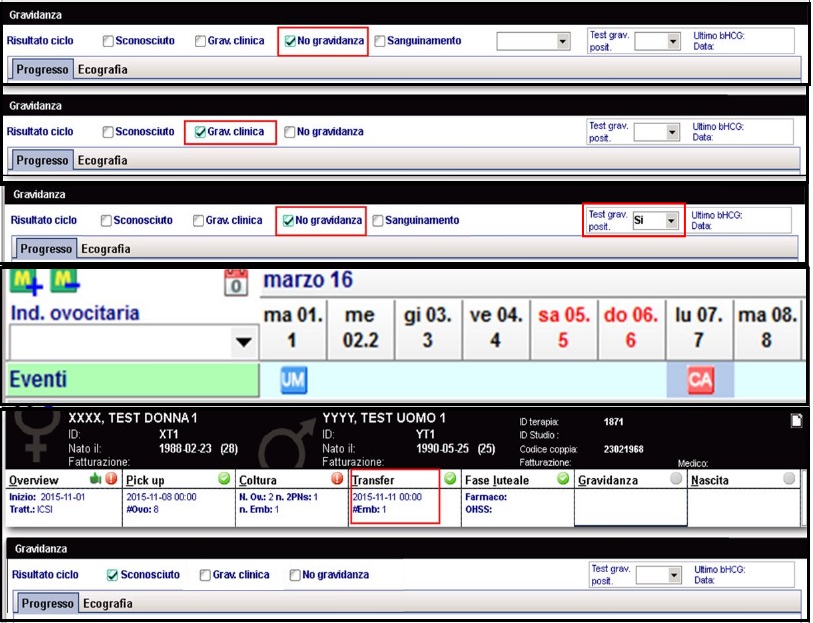
Task: Uncheck Sconosciuto in the bottom Gravidanza panel
Action: click(112, 575)
